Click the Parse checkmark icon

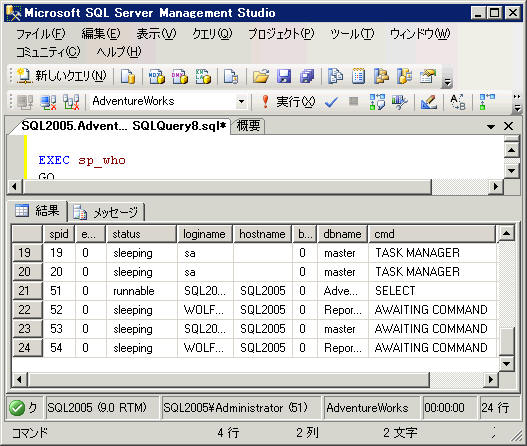[331, 102]
